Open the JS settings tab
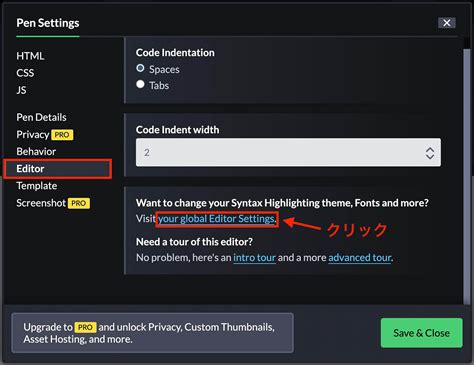The height and width of the screenshot is (365, 474). 21,90
